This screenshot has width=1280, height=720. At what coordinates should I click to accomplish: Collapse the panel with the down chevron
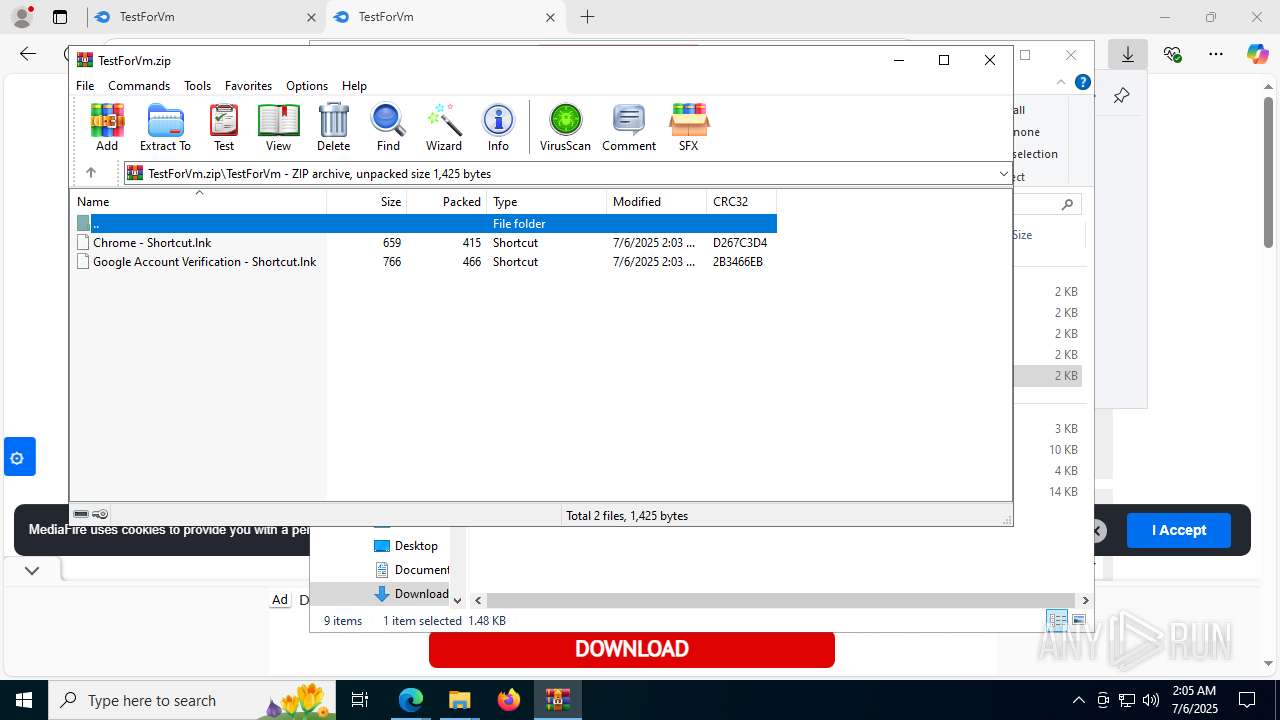[32, 570]
